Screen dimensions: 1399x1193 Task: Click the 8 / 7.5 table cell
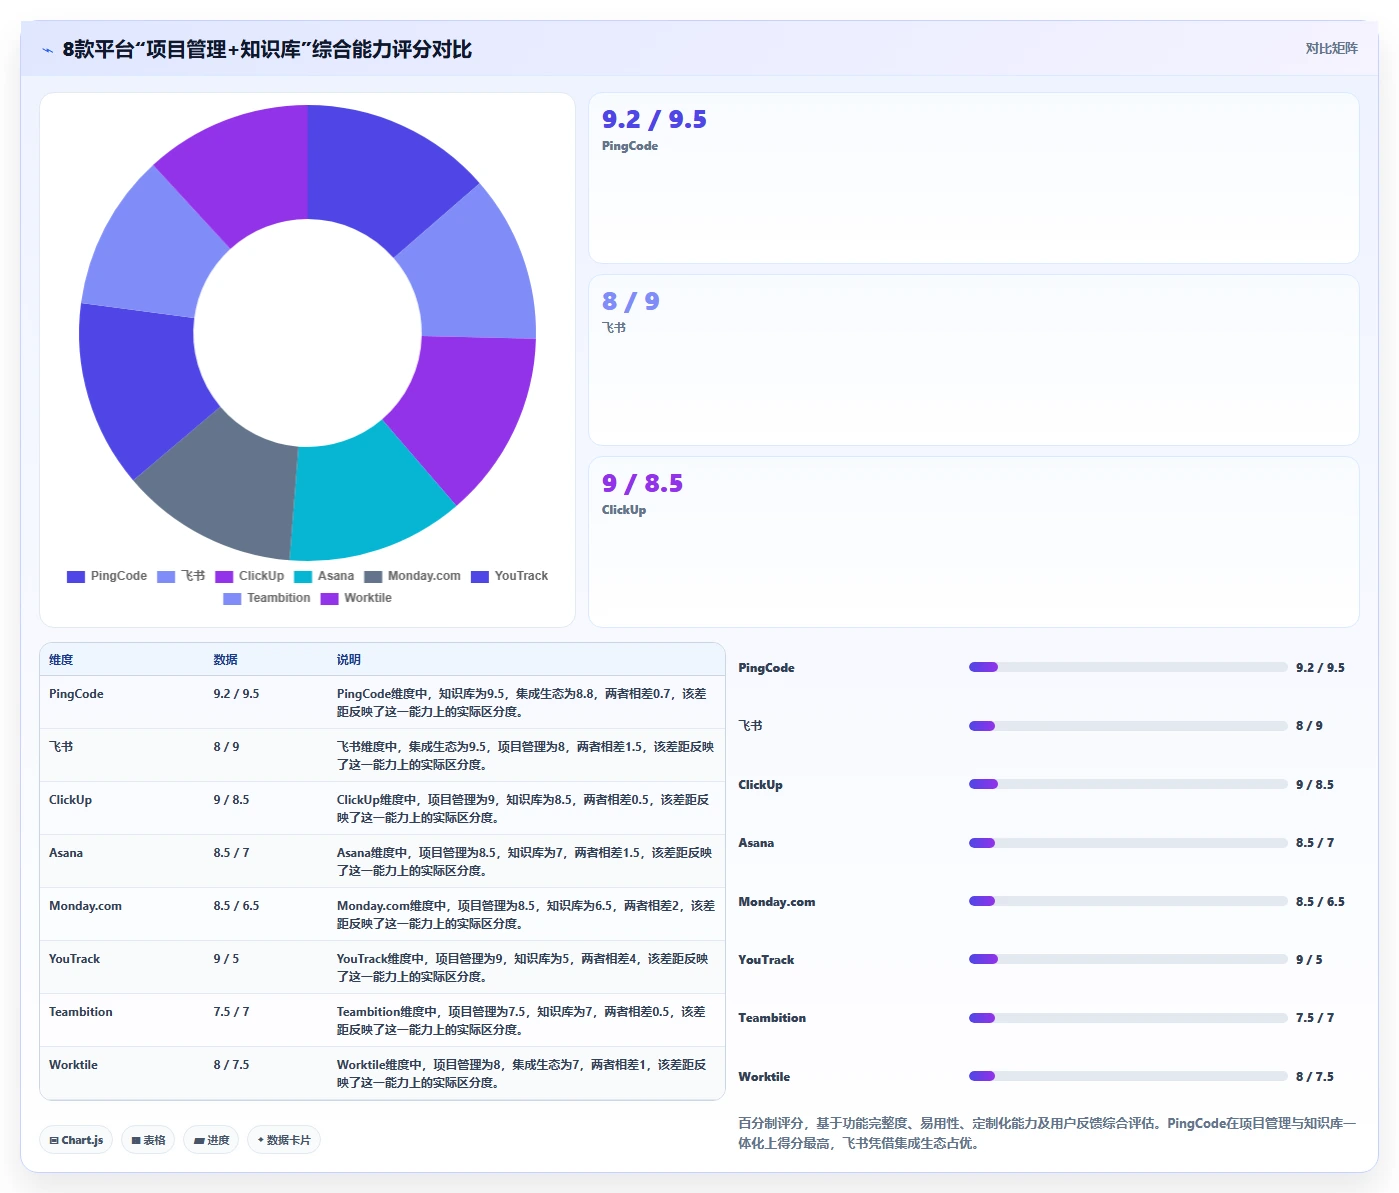pyautogui.click(x=231, y=1065)
